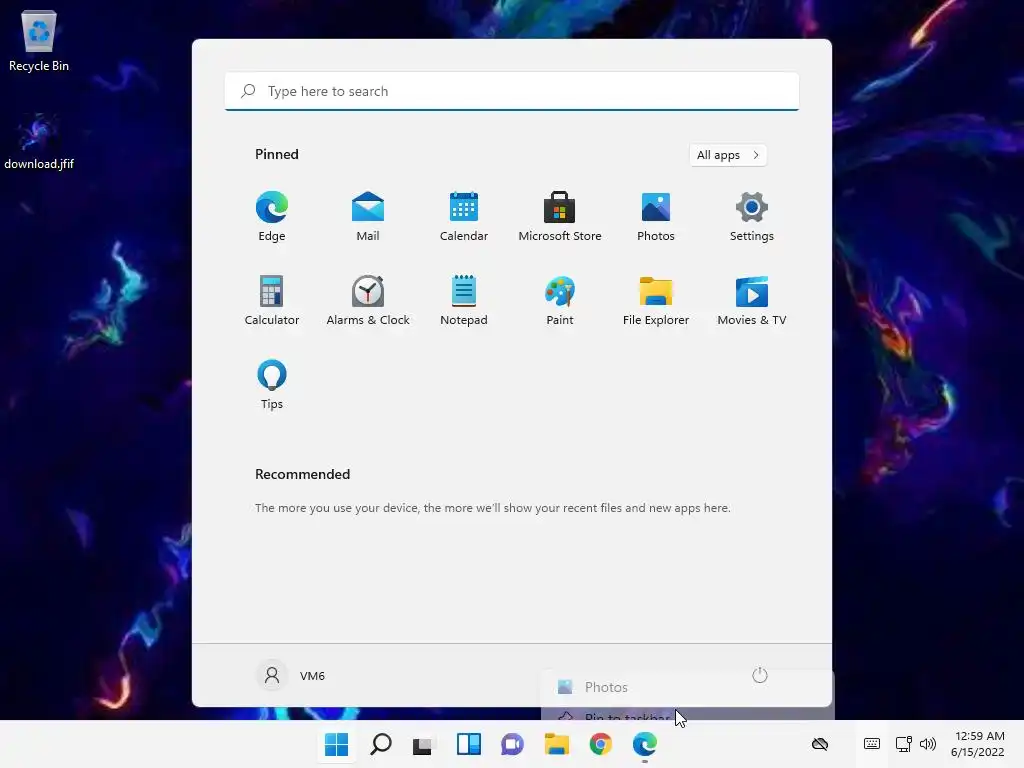Choose Pin to taskbar
The width and height of the screenshot is (1024, 768).
click(687, 713)
